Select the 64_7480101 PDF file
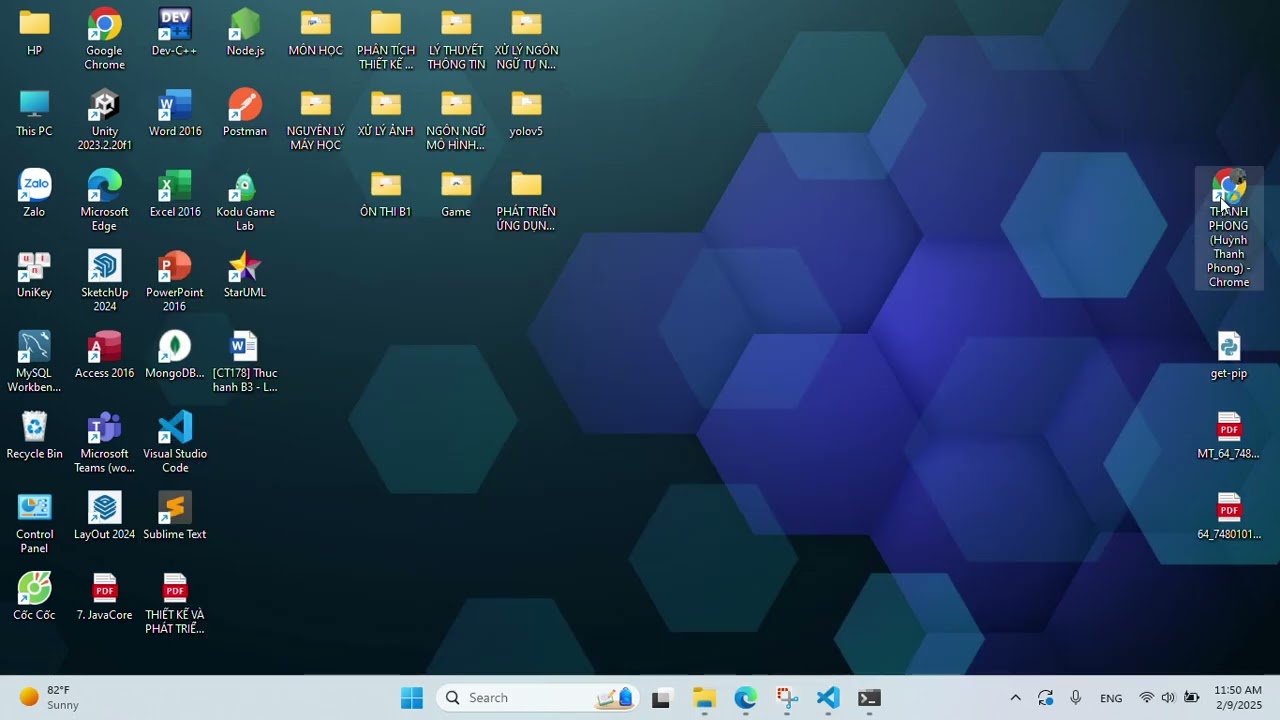Viewport: 1280px width, 720px height. pos(1229,517)
